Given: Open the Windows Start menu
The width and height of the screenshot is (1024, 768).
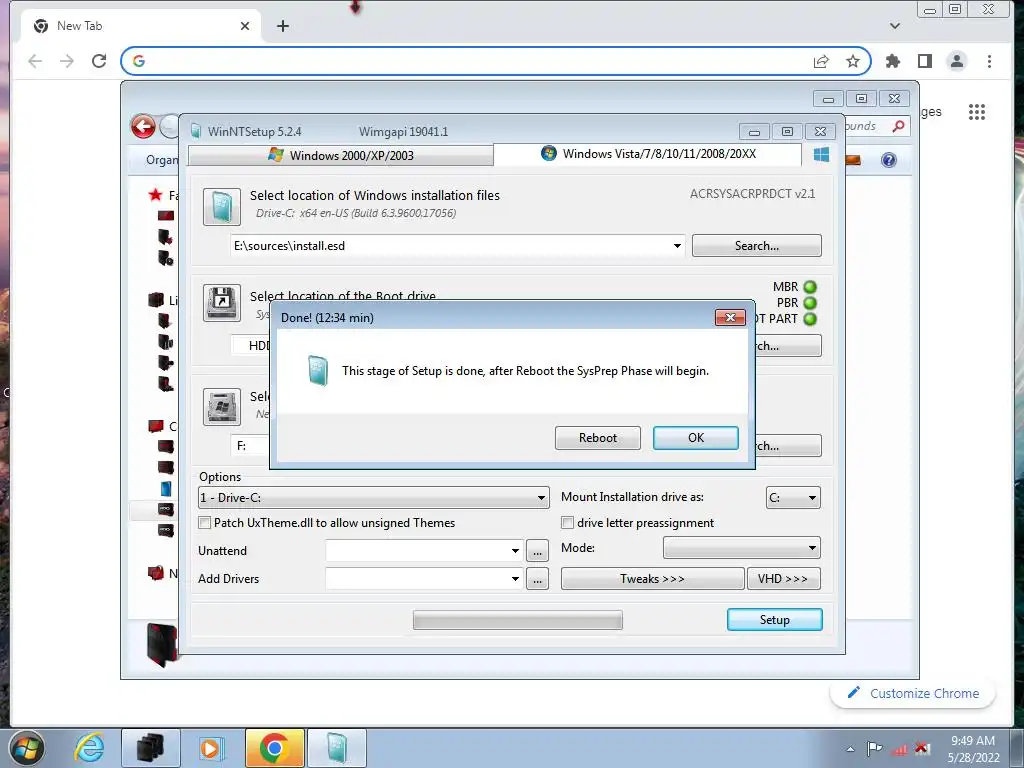Looking at the screenshot, I should click(26, 748).
